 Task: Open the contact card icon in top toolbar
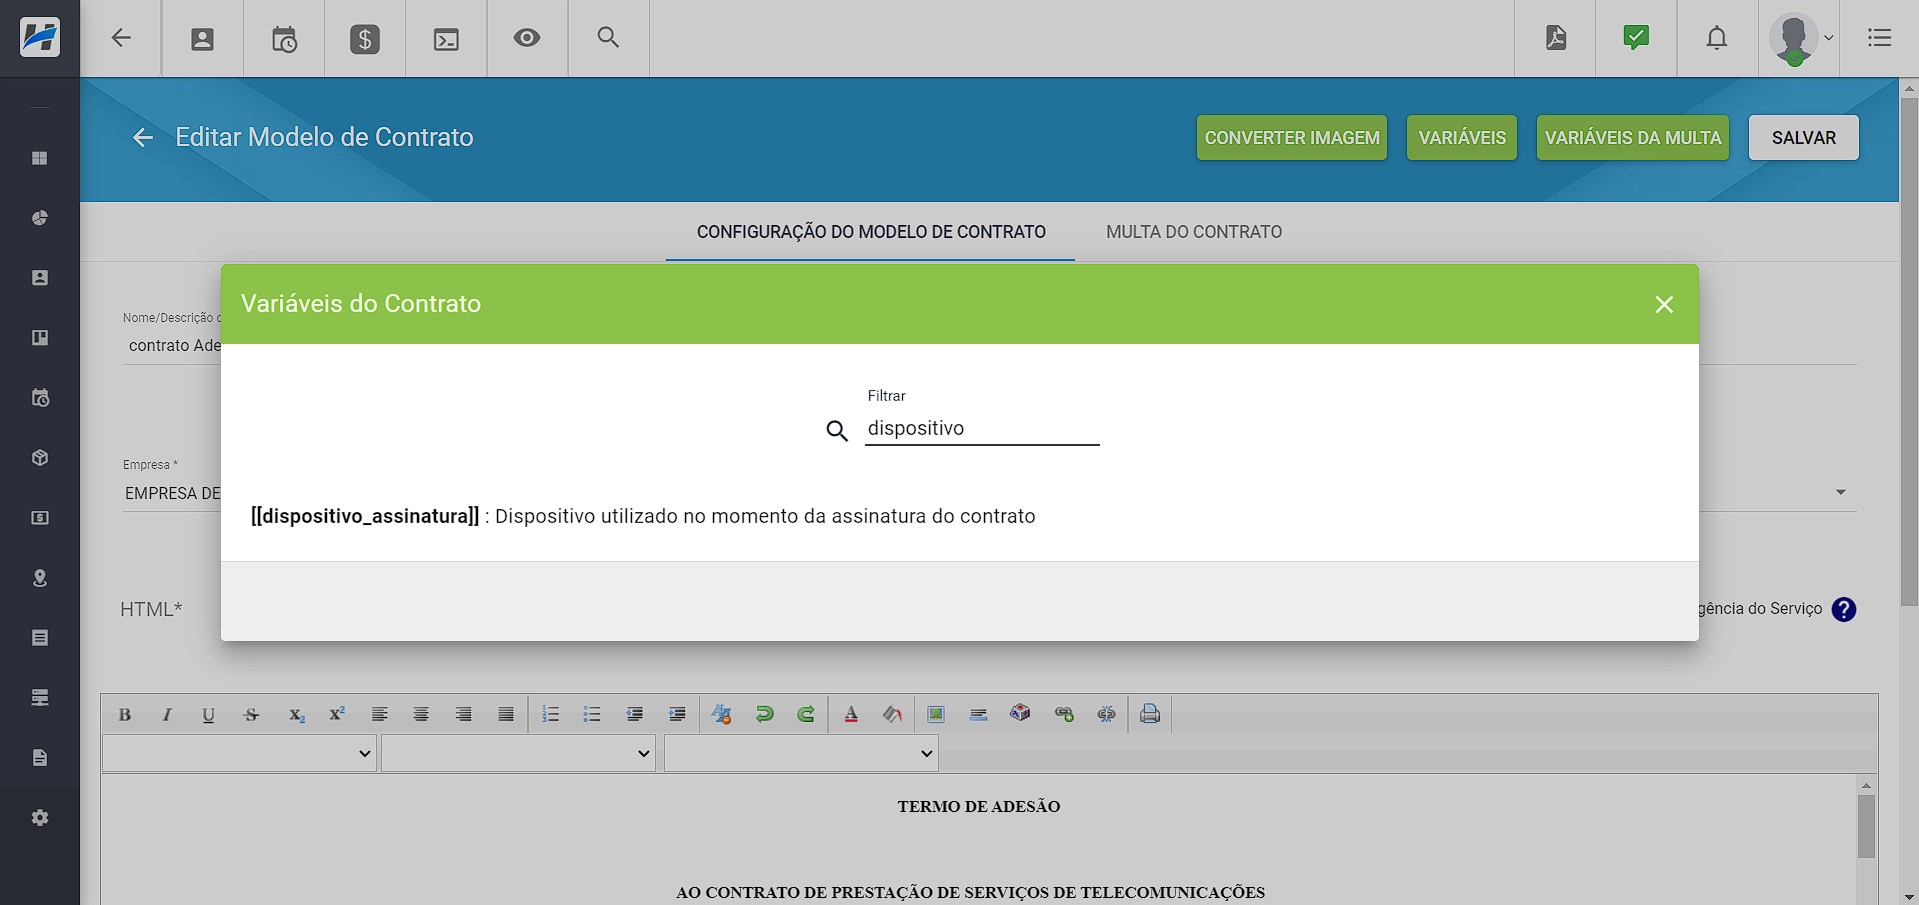(x=203, y=39)
